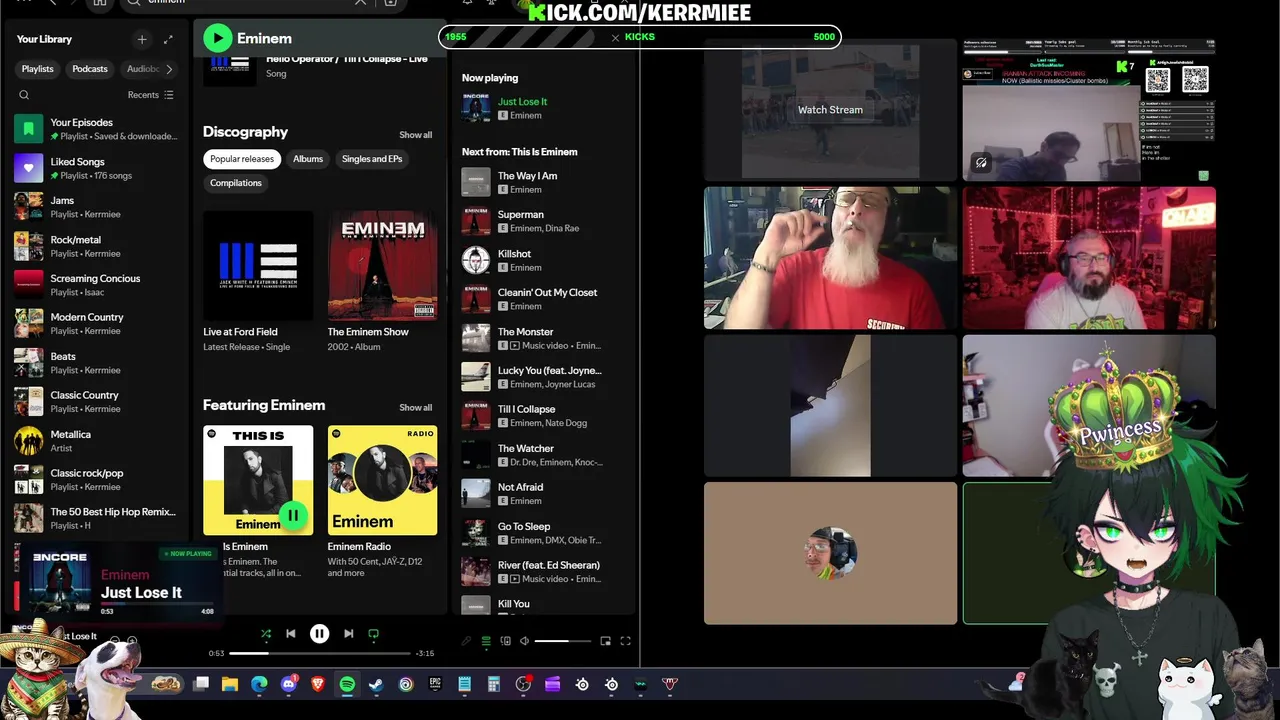Screen dimensions: 1280x720
Task: Open OBS Studio on the taskbar
Action: (523, 684)
